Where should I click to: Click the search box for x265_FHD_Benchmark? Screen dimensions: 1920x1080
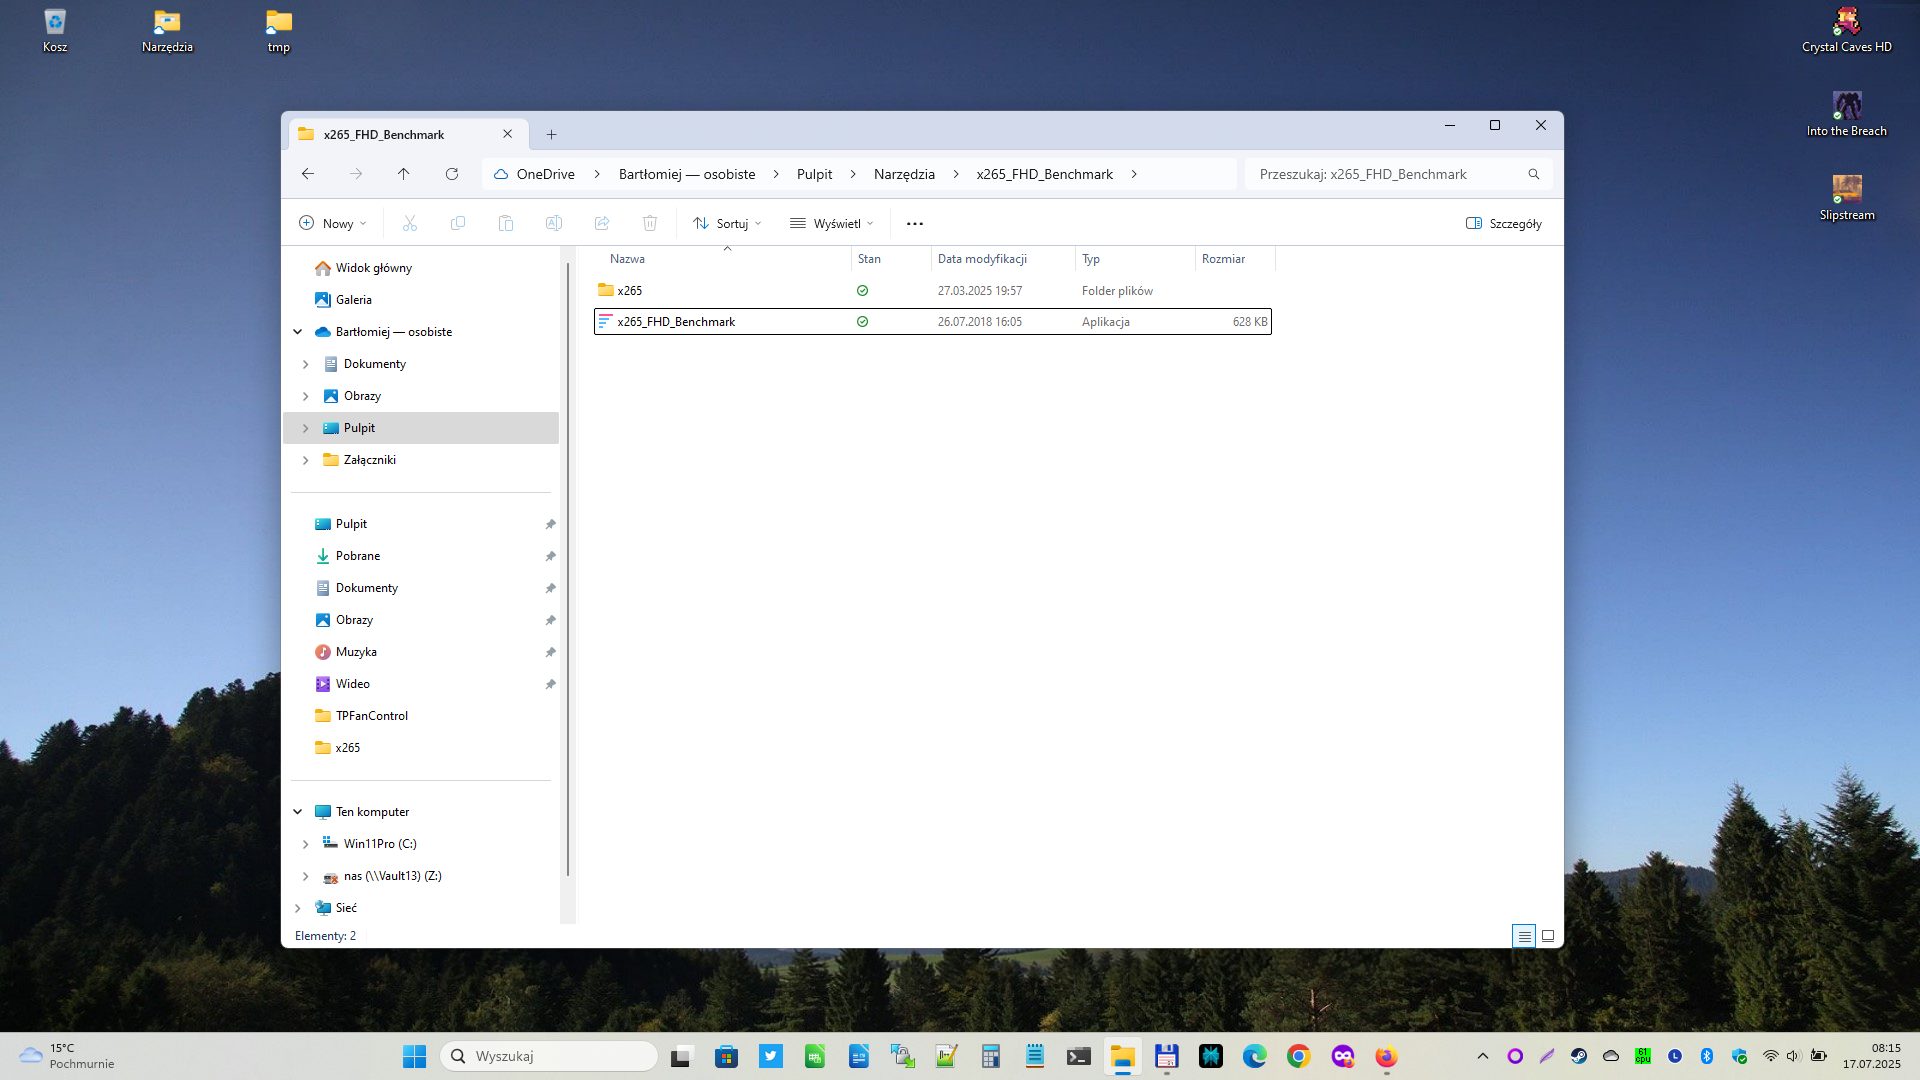pos(1390,174)
